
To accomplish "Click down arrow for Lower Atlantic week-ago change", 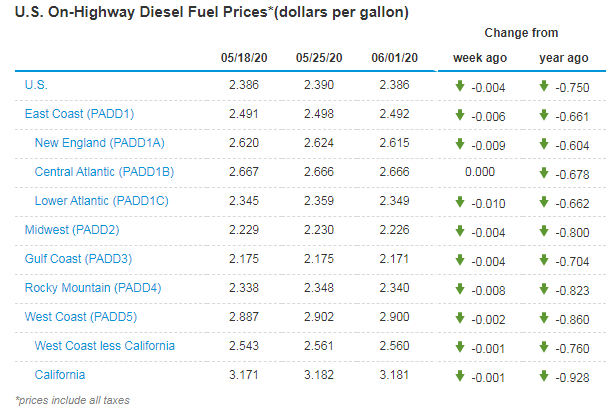I will pyautogui.click(x=459, y=201).
